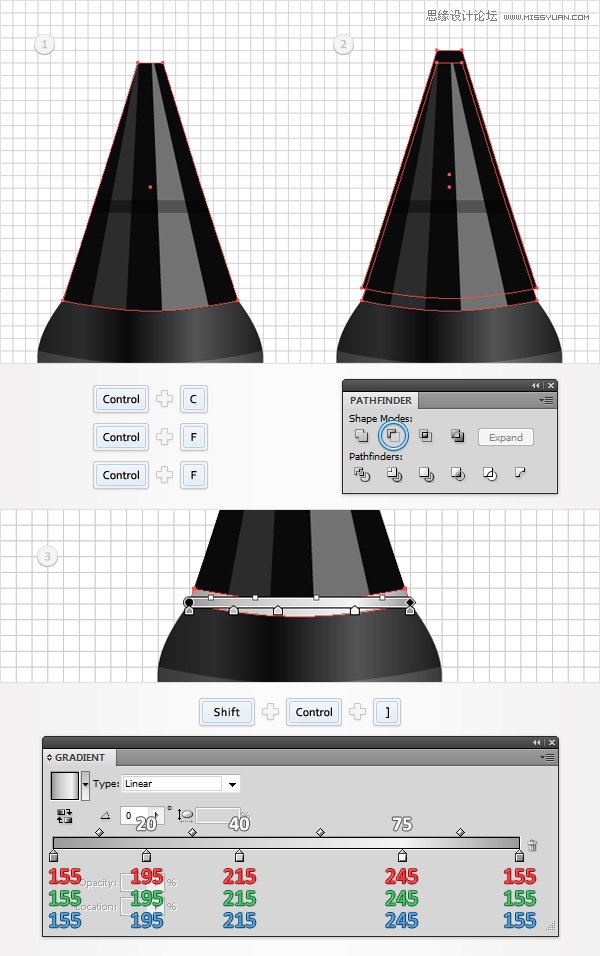Select the gradient stop at 40 percent

click(240, 857)
